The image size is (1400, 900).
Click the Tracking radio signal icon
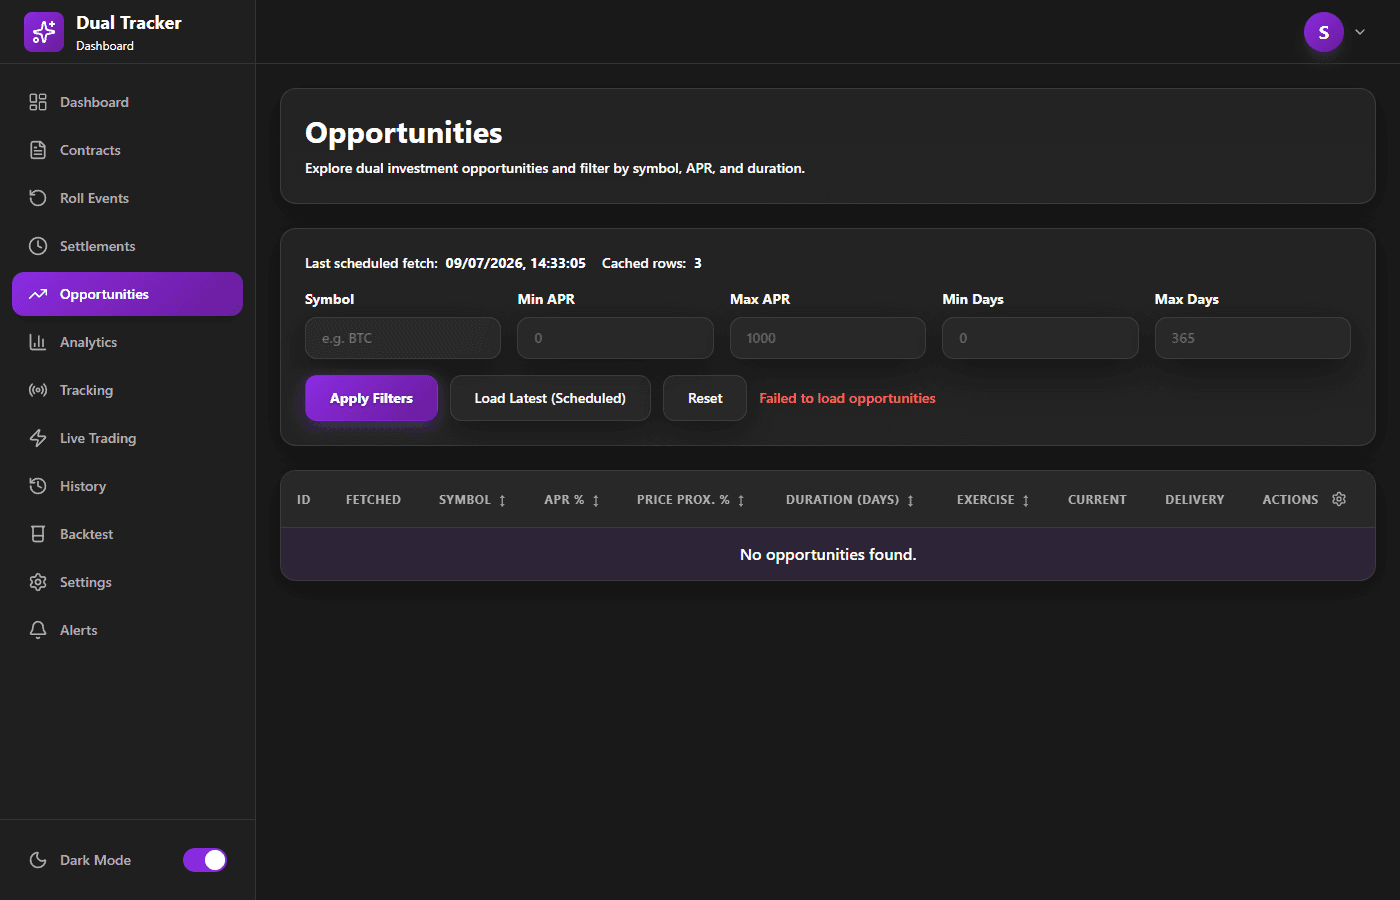(x=38, y=390)
